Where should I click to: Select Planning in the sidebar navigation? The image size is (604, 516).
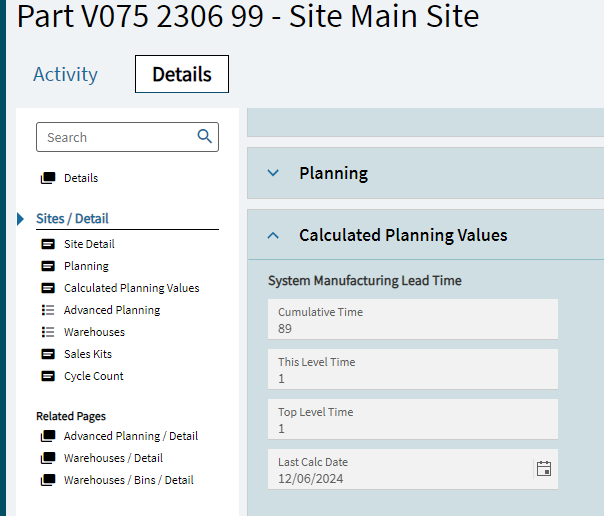coord(86,266)
